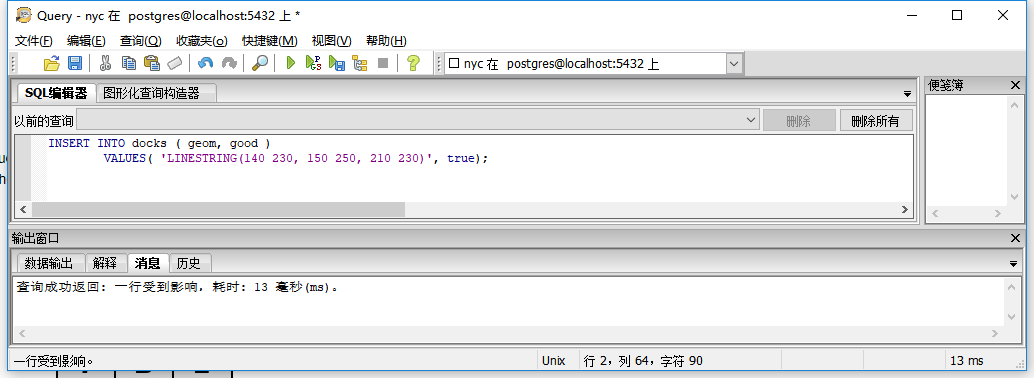
Task: Open the 视图(V) menu
Action: pyautogui.click(x=332, y=41)
